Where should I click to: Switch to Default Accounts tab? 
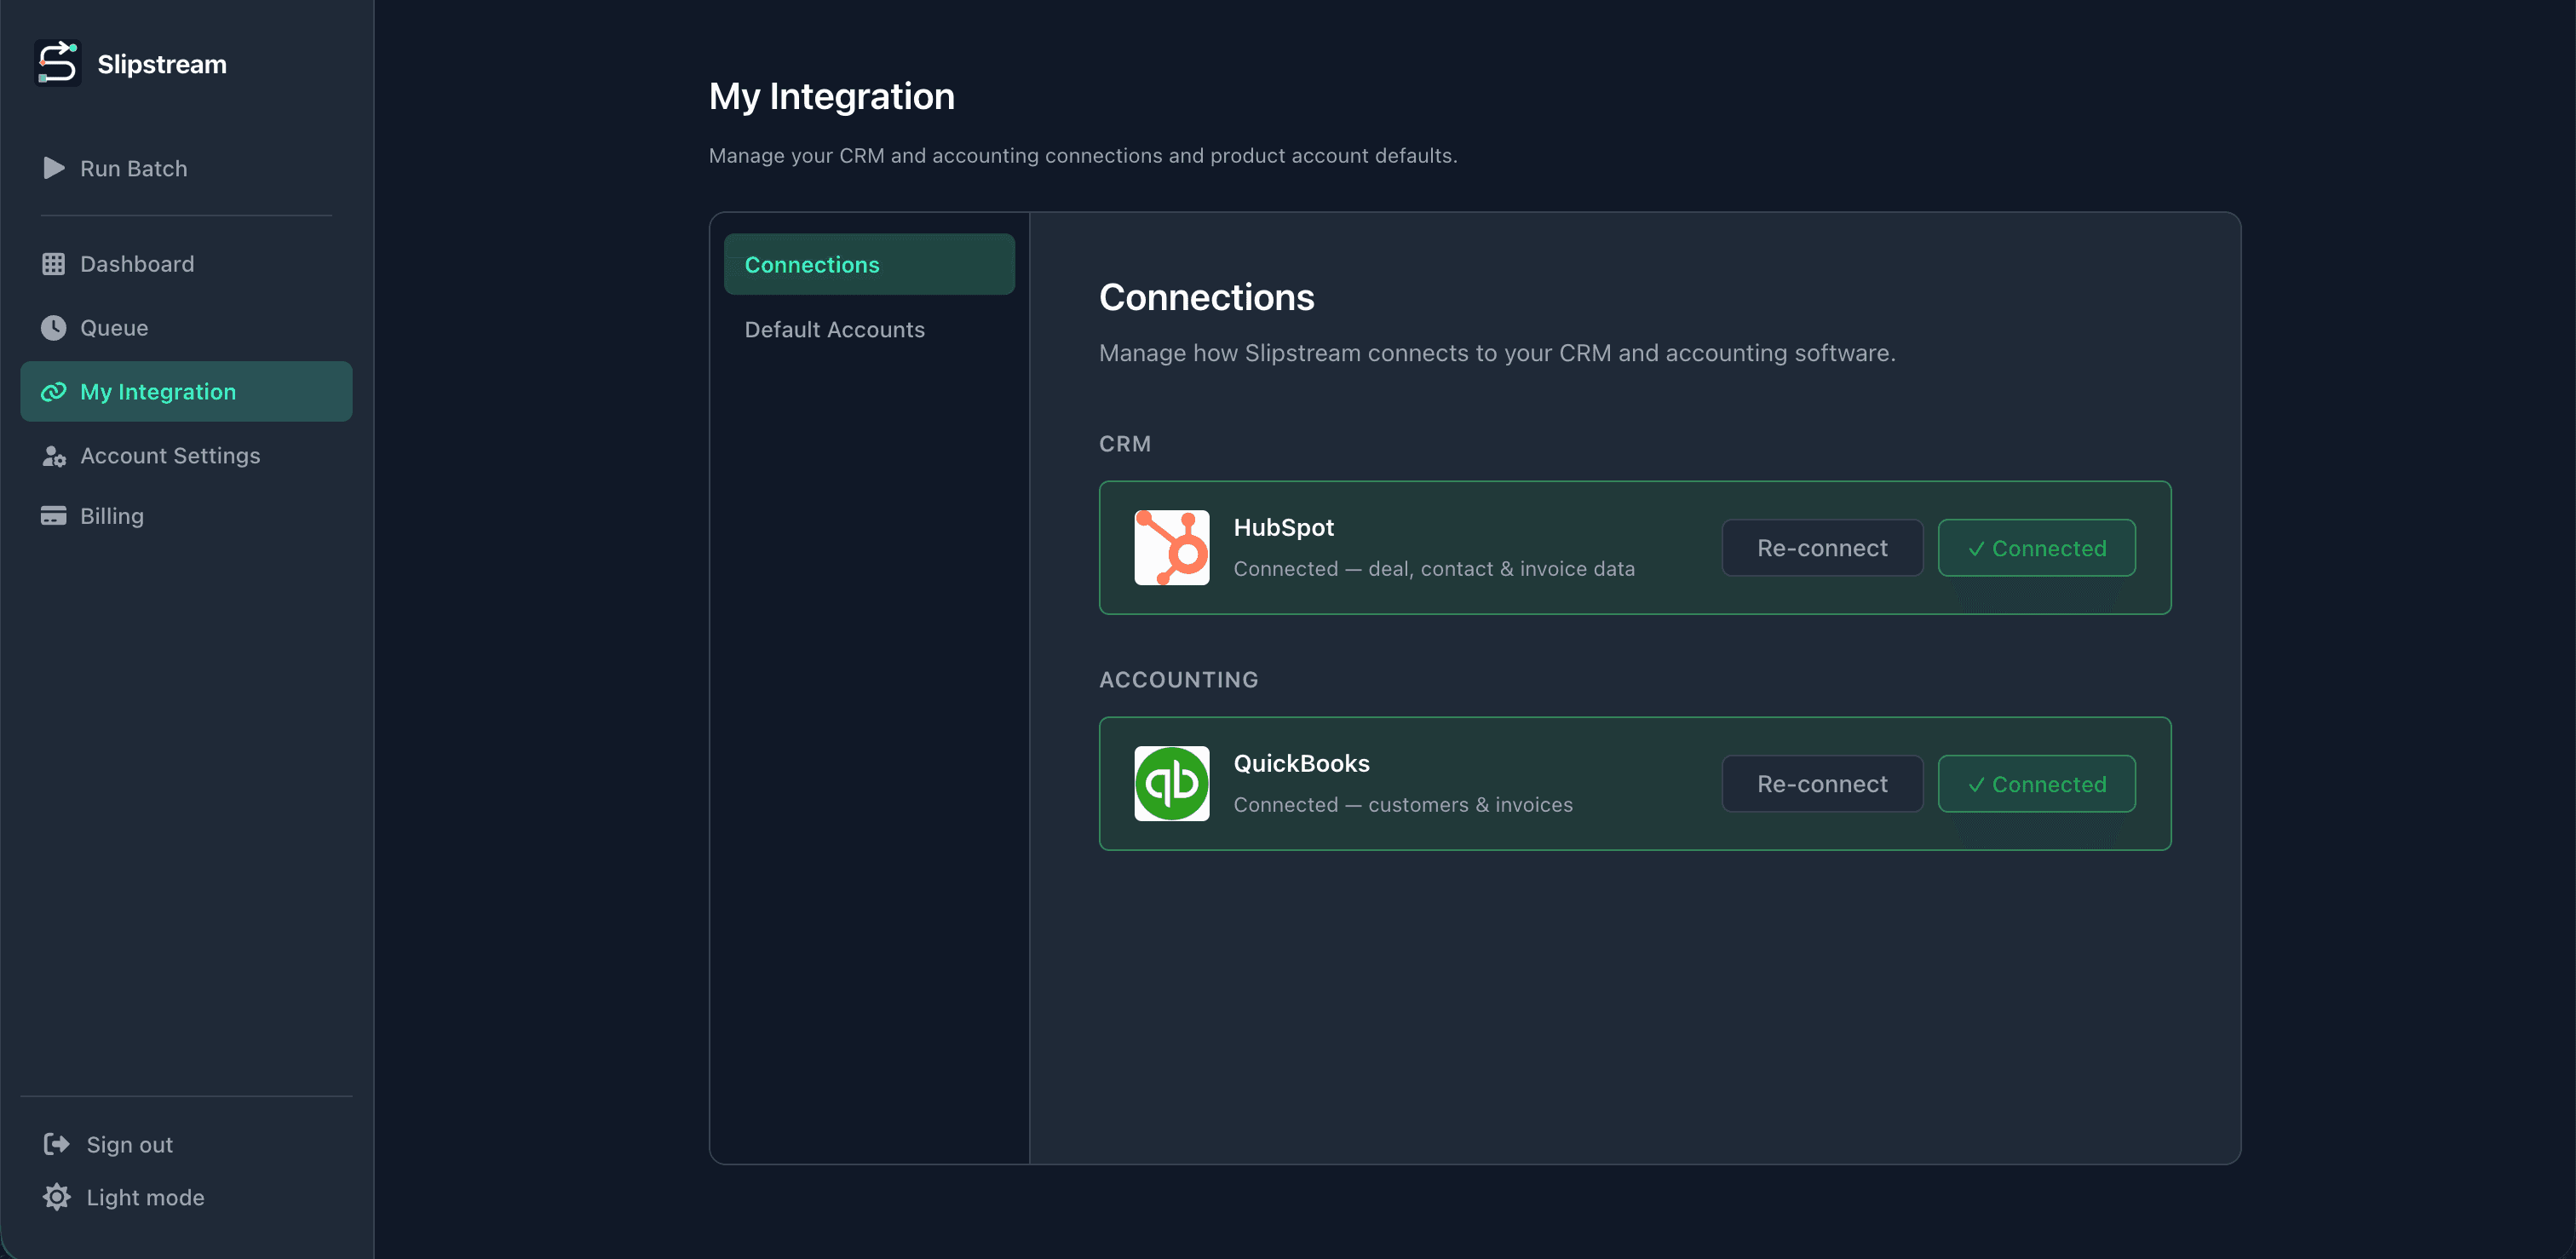coord(869,329)
